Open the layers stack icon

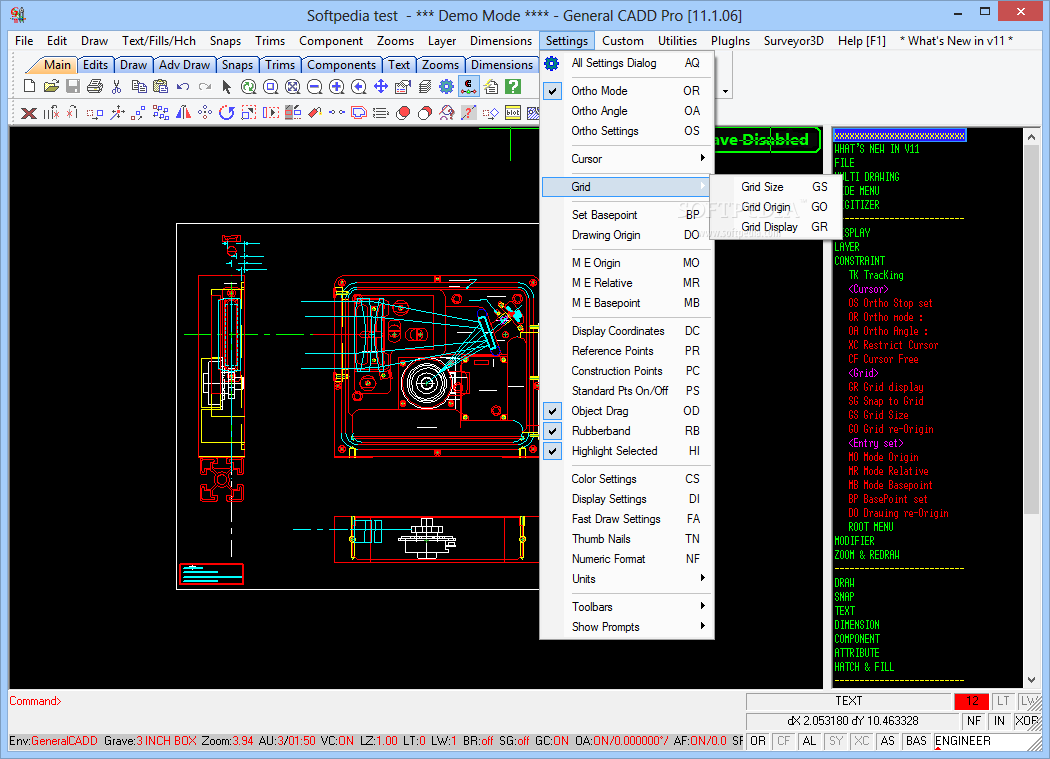pos(425,86)
